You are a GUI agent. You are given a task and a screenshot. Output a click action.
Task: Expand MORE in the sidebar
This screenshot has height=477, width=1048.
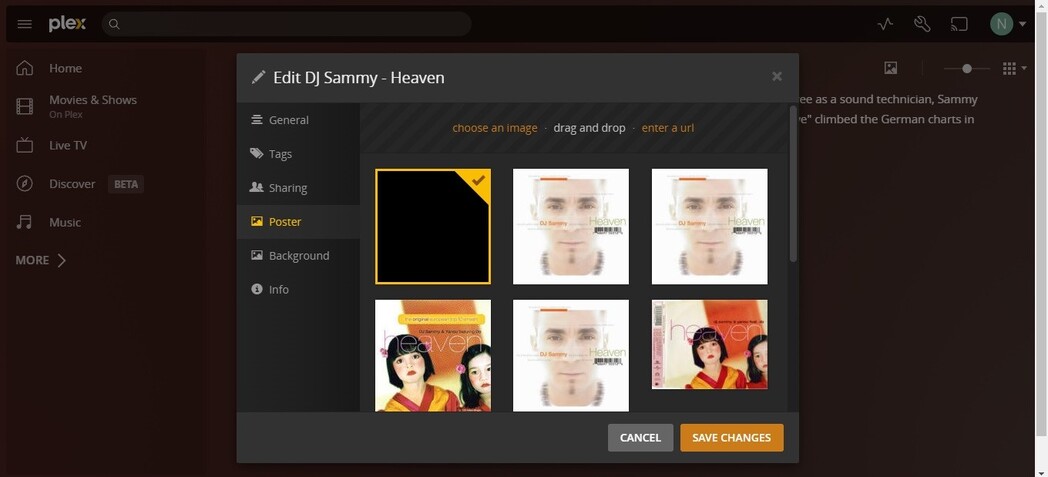(x=41, y=261)
